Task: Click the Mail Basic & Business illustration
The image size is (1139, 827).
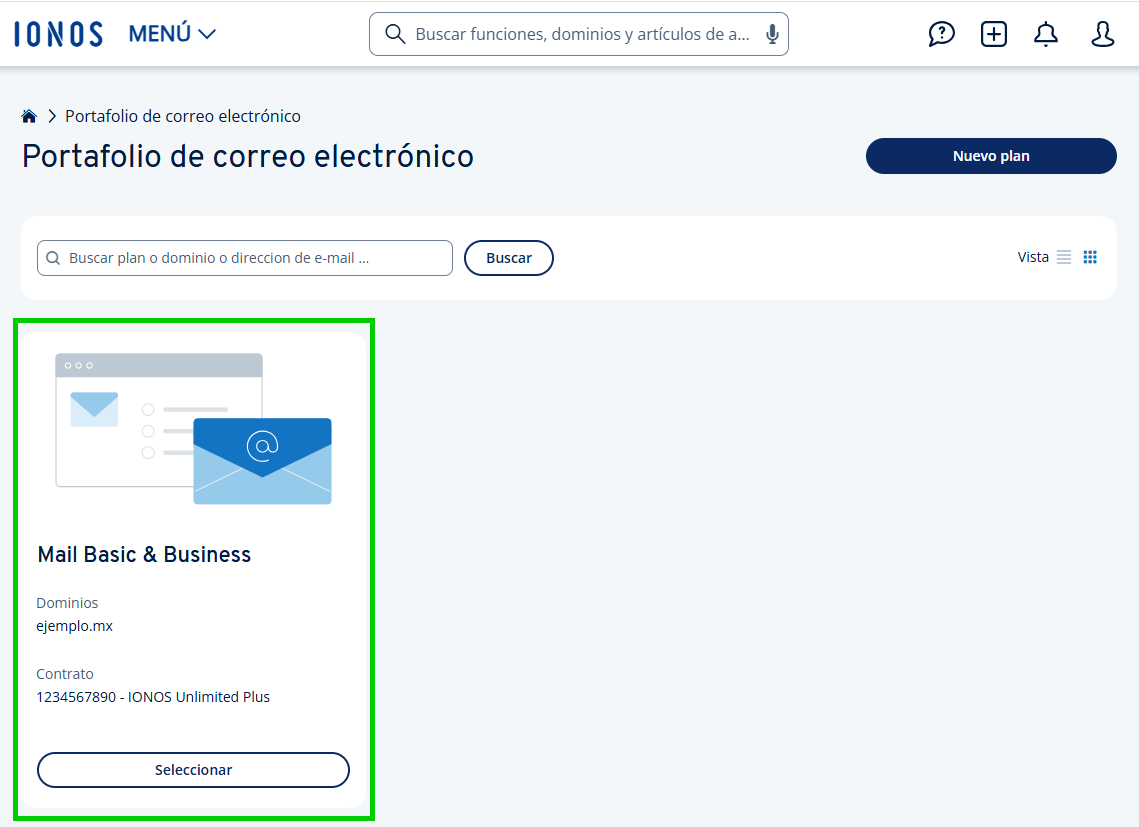Action: [x=193, y=429]
